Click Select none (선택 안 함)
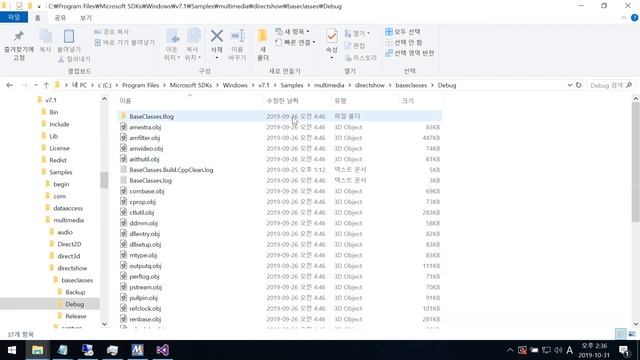 click(404, 42)
